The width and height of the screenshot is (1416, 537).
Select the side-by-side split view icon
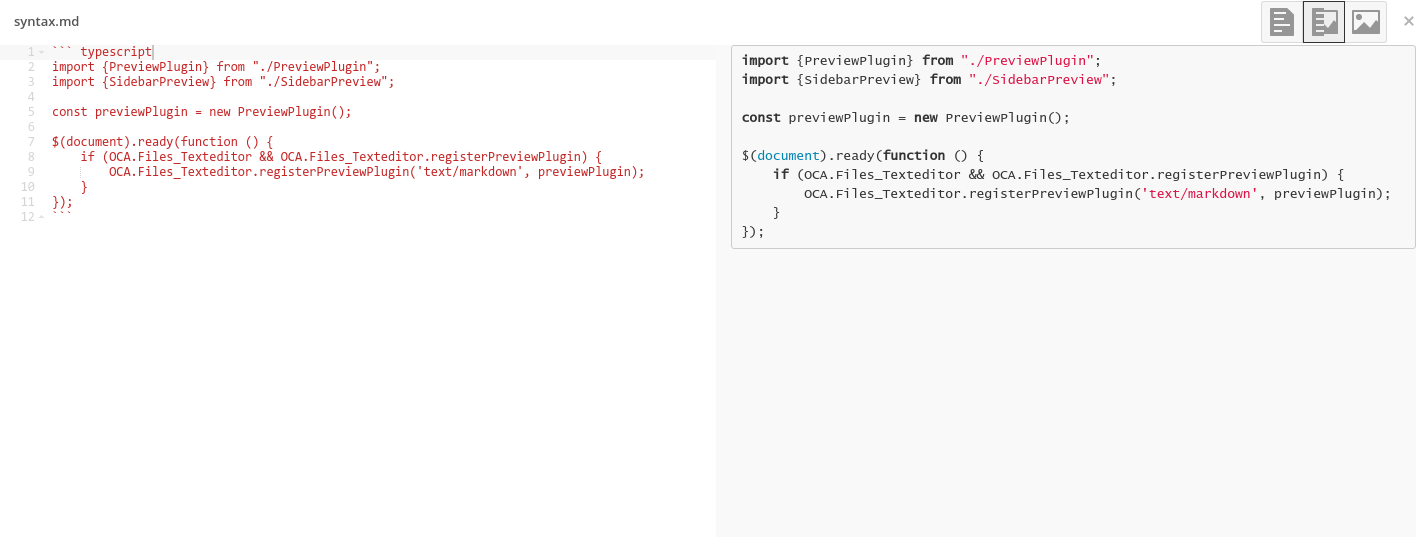1324,21
